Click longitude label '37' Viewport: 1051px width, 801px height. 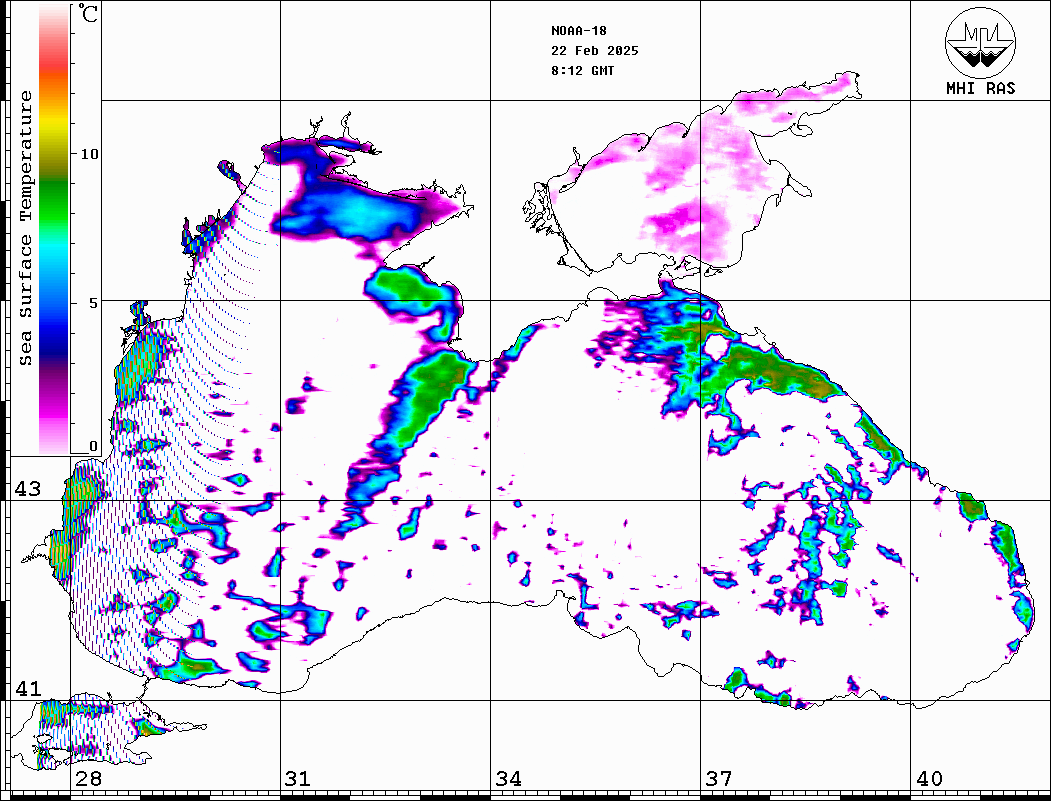coord(719,779)
